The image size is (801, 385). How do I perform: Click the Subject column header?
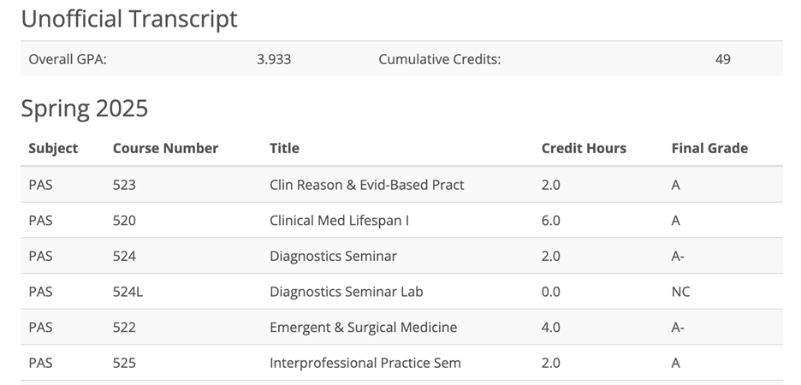[53, 148]
